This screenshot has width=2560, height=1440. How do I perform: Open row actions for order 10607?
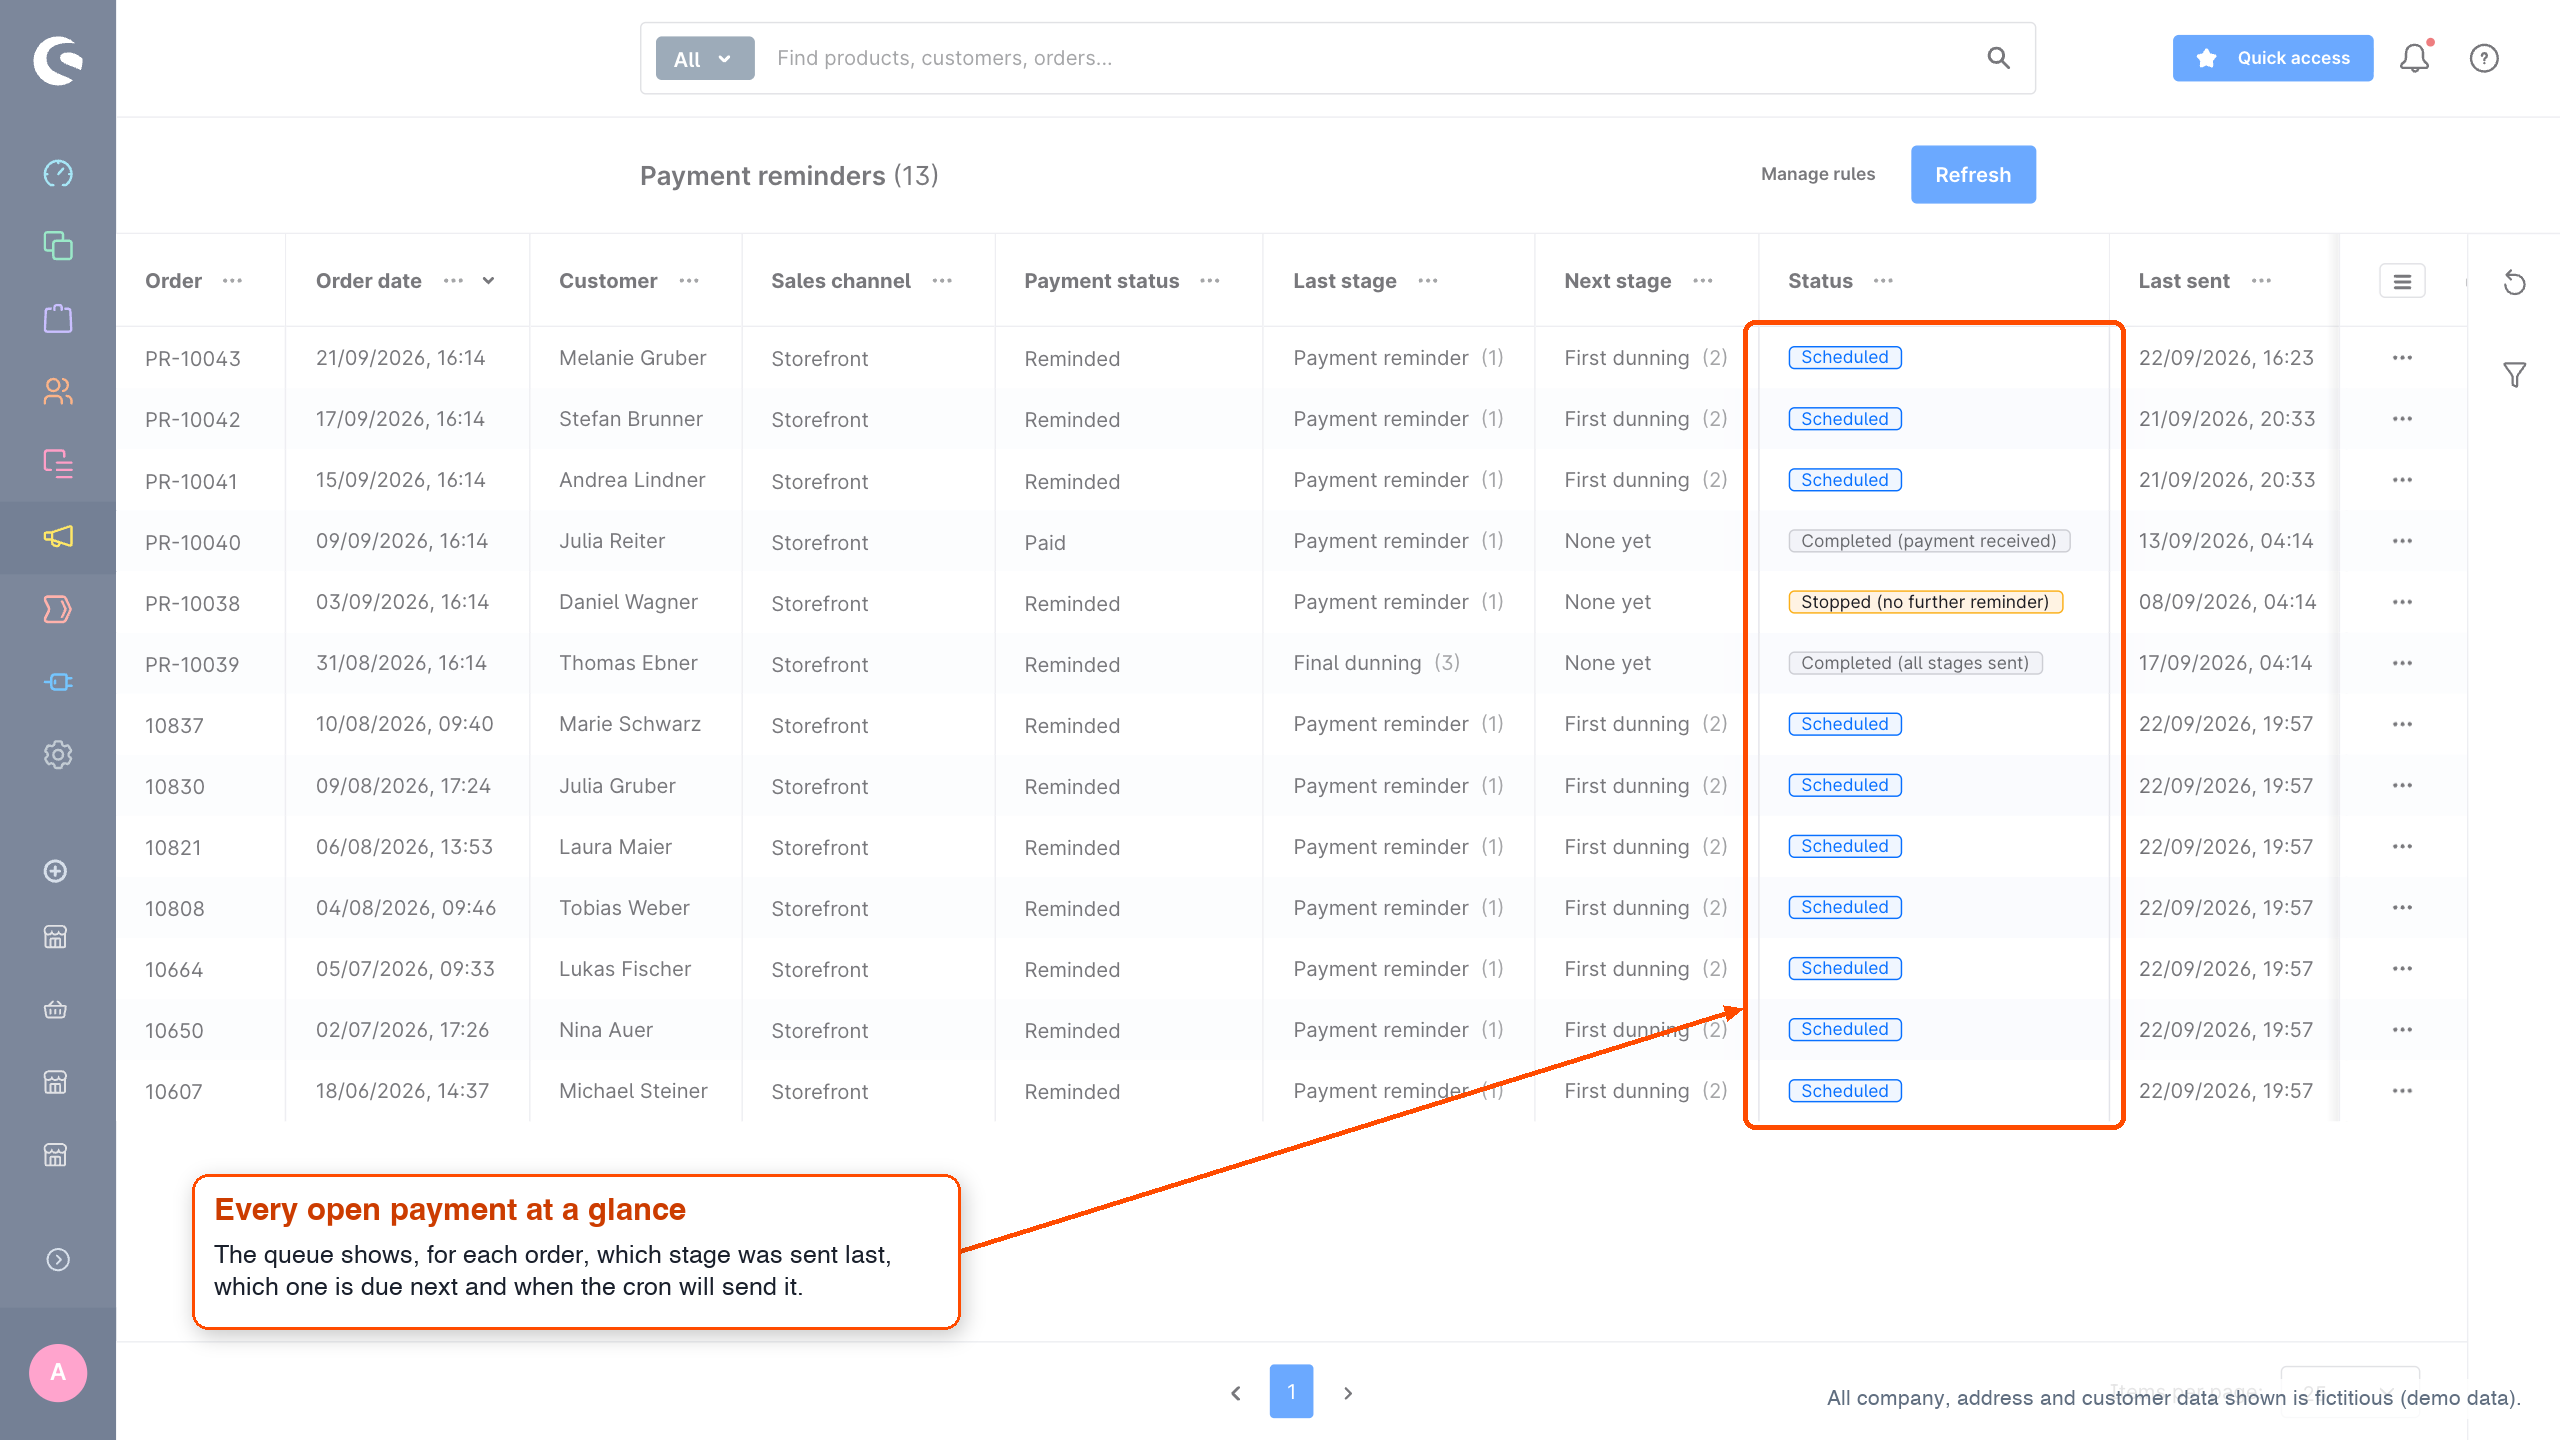[x=2403, y=1091]
